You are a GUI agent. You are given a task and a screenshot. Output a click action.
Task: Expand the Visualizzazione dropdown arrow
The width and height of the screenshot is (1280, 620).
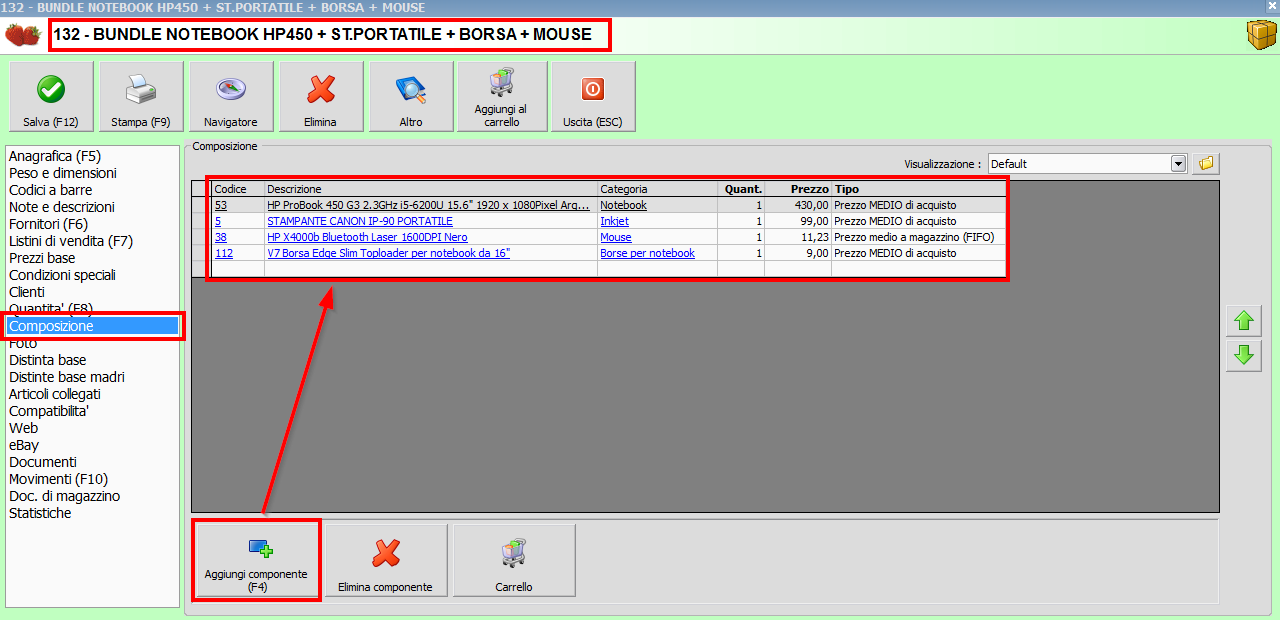(1178, 163)
